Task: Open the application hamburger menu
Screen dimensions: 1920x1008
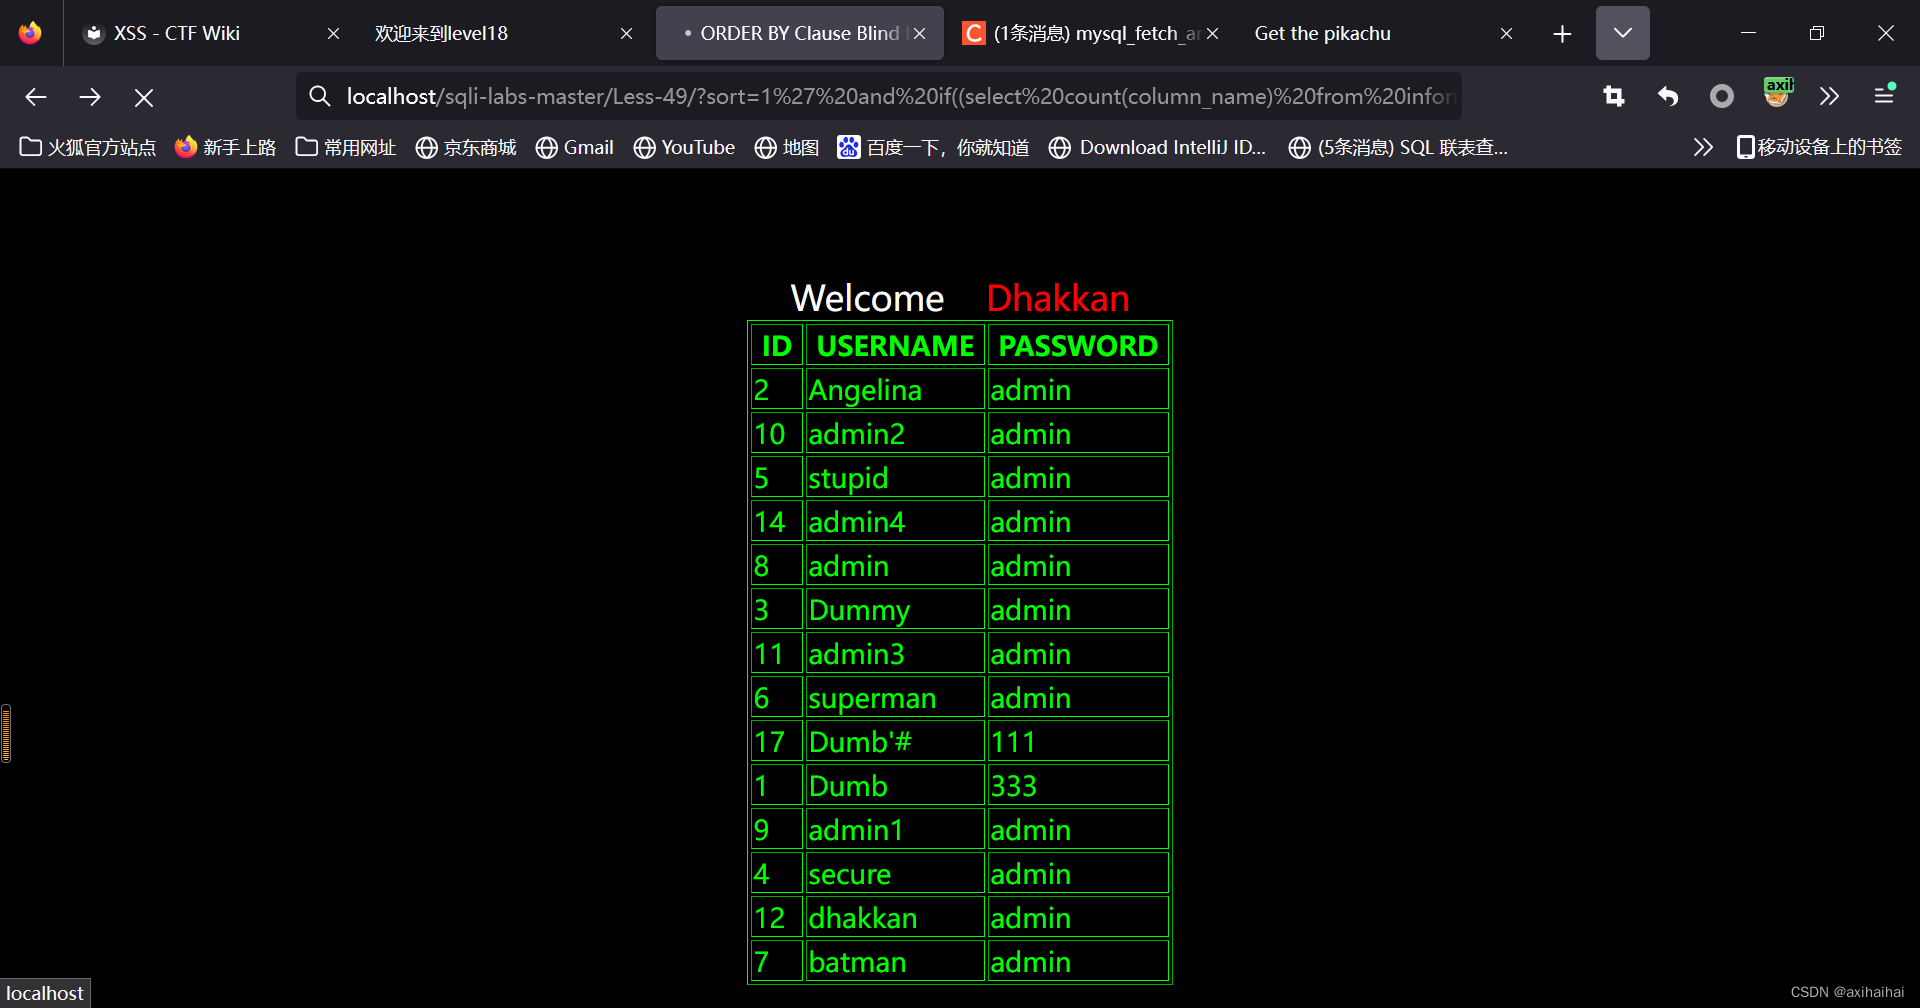Action: 1885,96
